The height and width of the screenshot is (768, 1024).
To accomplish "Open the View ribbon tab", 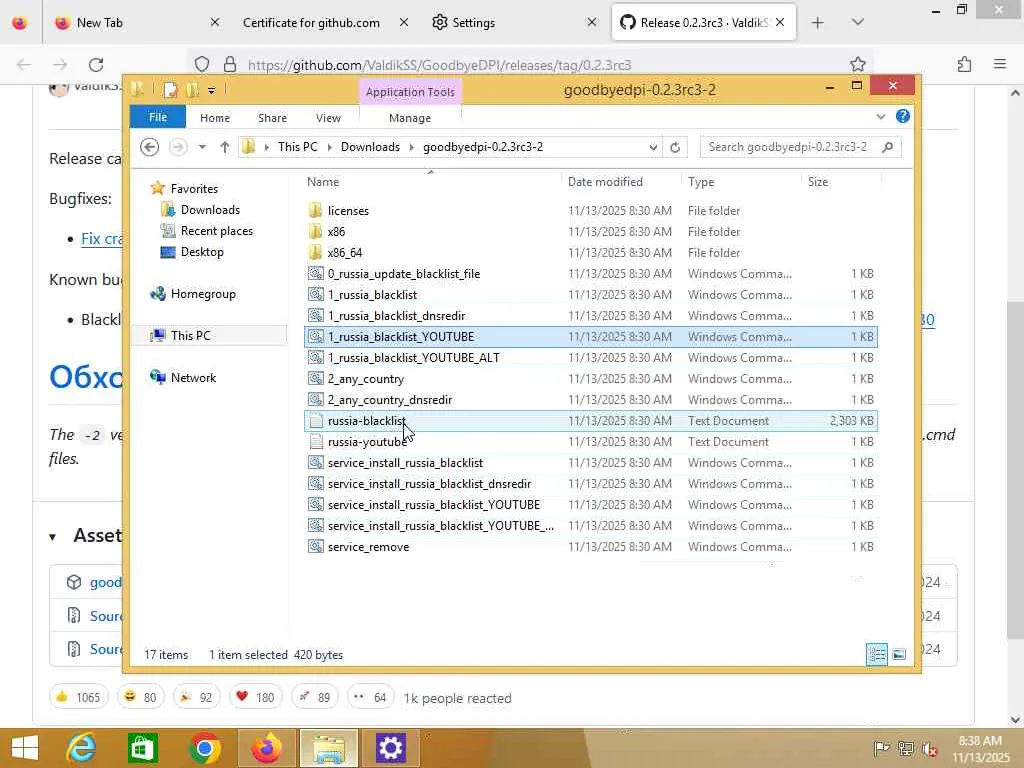I will [328, 118].
